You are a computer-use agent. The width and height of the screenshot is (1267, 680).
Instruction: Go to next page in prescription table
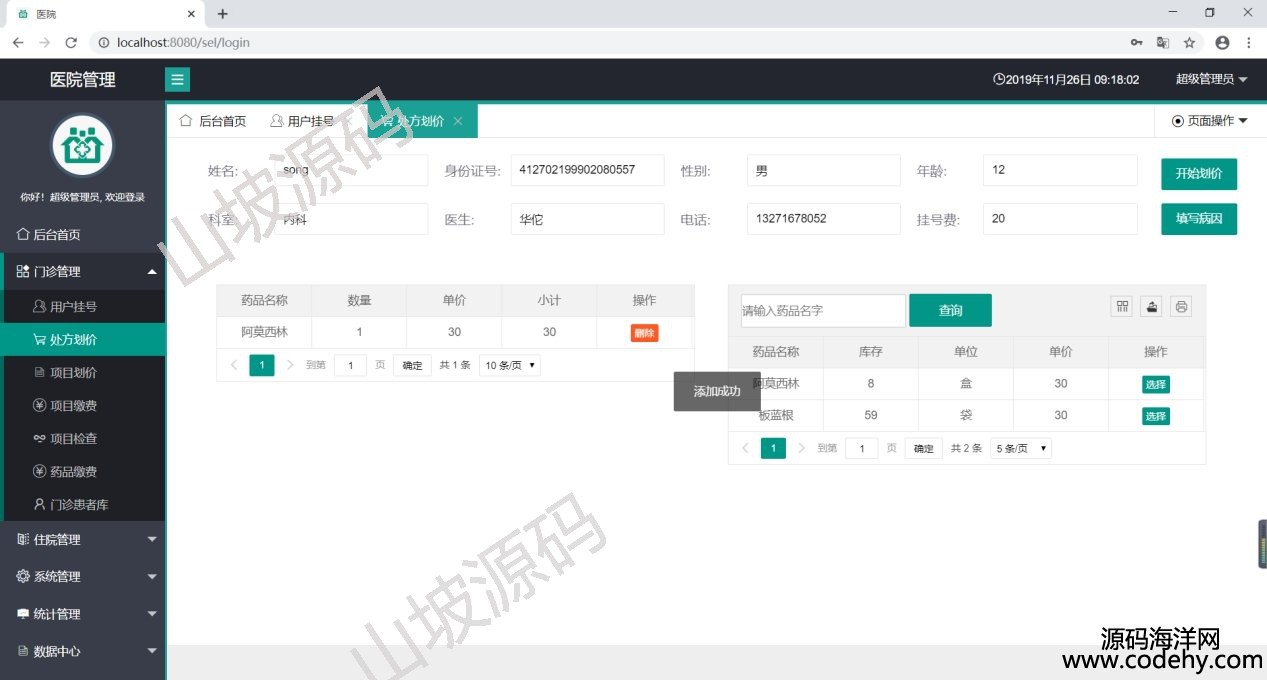coord(290,365)
